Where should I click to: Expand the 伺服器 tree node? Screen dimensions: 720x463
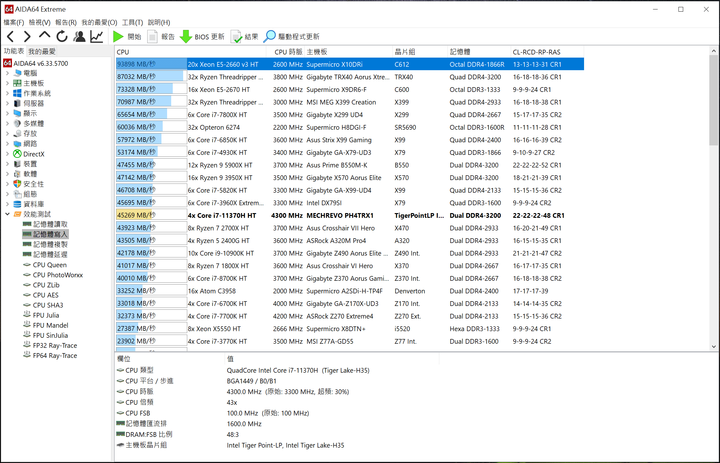click(x=7, y=103)
